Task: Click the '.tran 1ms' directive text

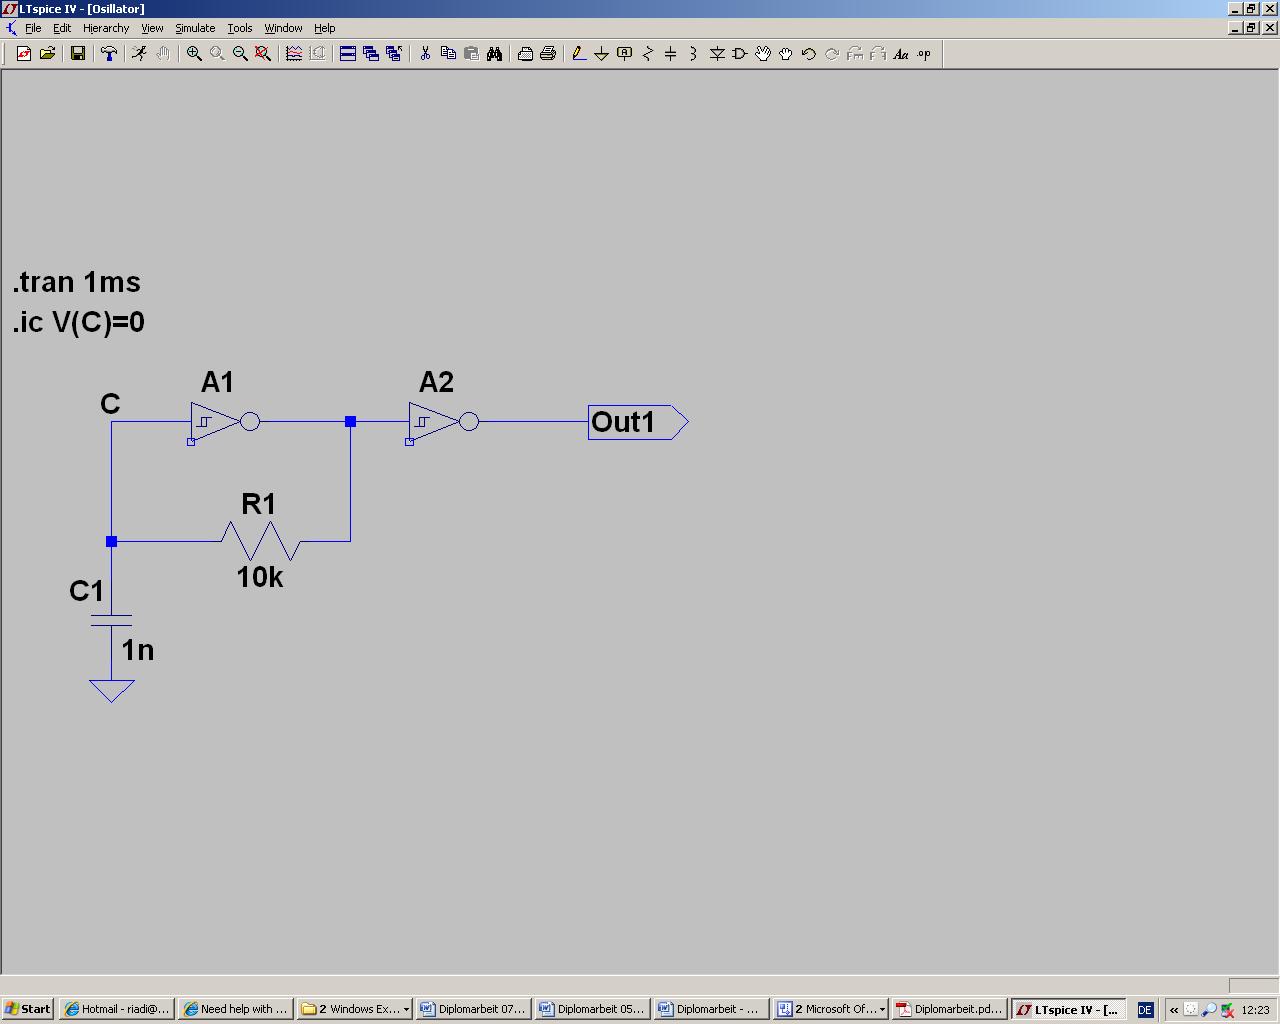Action: click(77, 282)
